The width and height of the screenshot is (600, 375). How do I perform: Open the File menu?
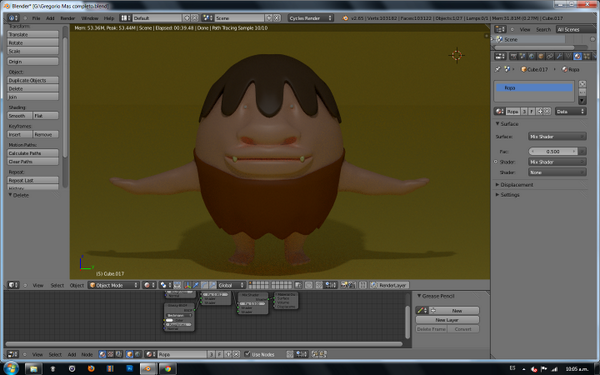tap(36, 18)
